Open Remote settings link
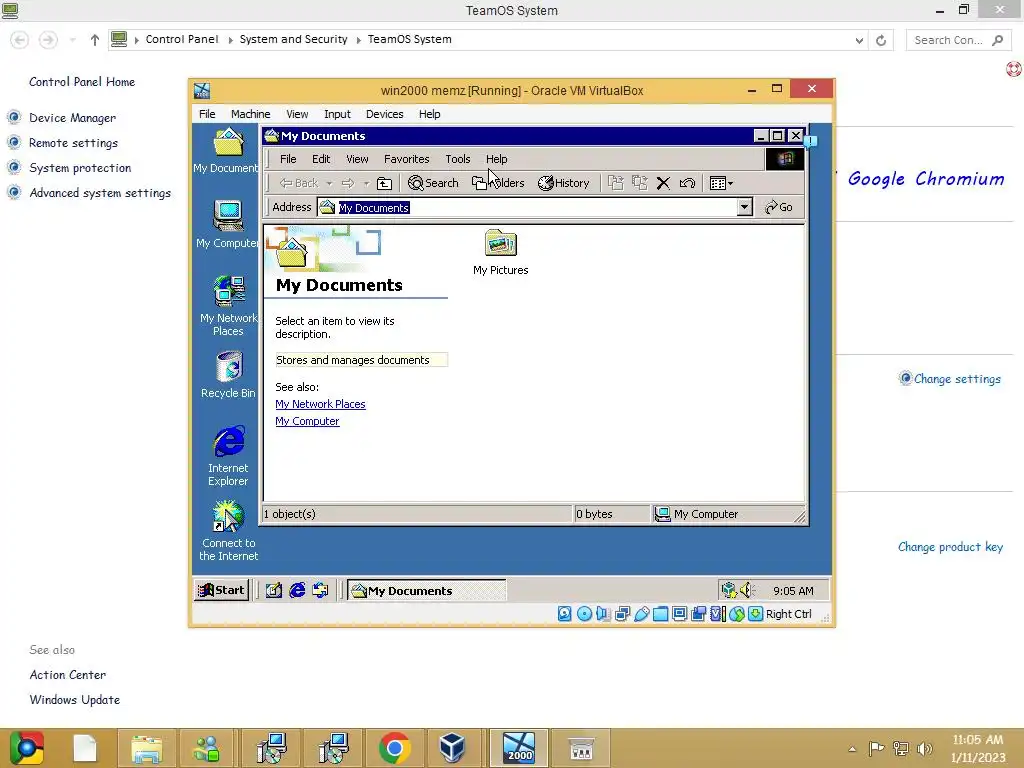The height and width of the screenshot is (768, 1024). (73, 142)
